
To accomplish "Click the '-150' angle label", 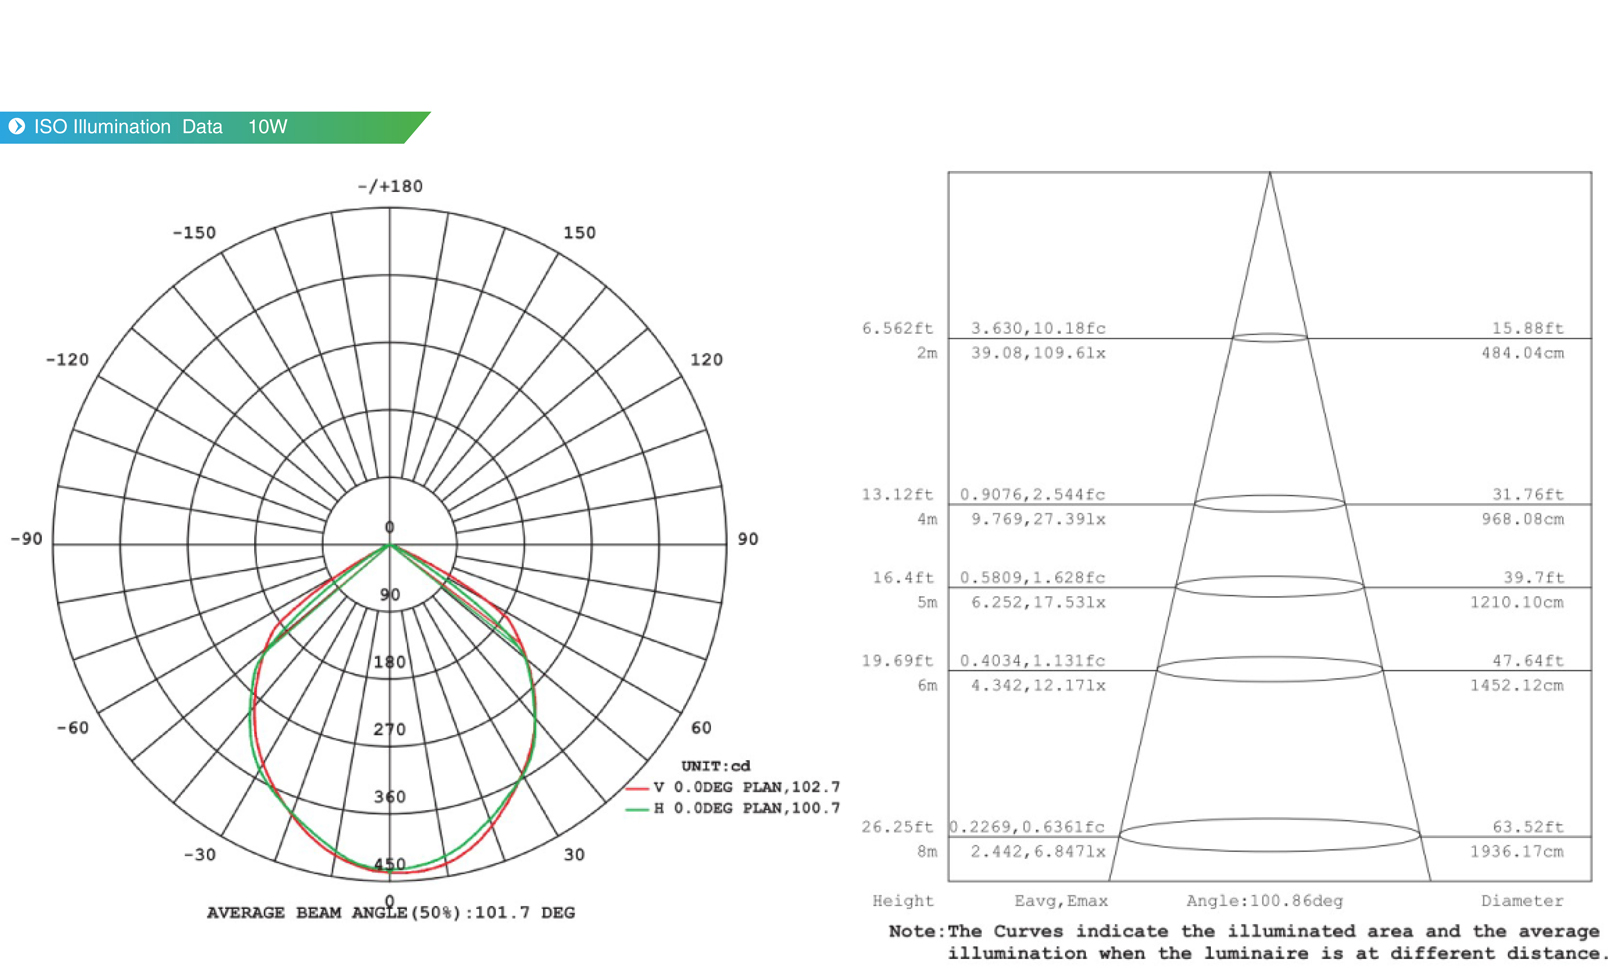I will point(194,233).
